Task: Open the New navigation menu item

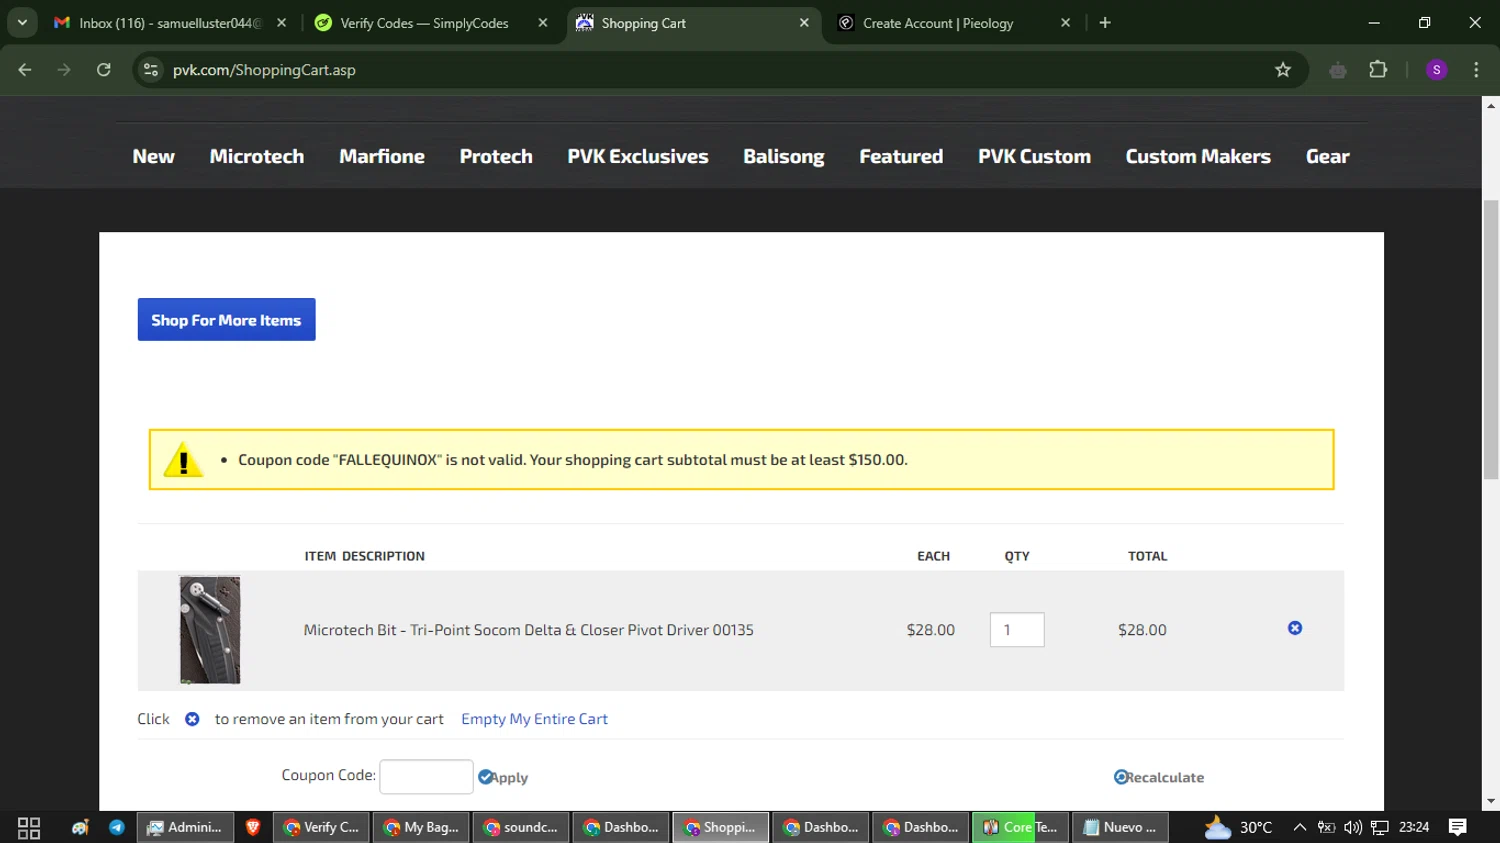Action: click(153, 157)
